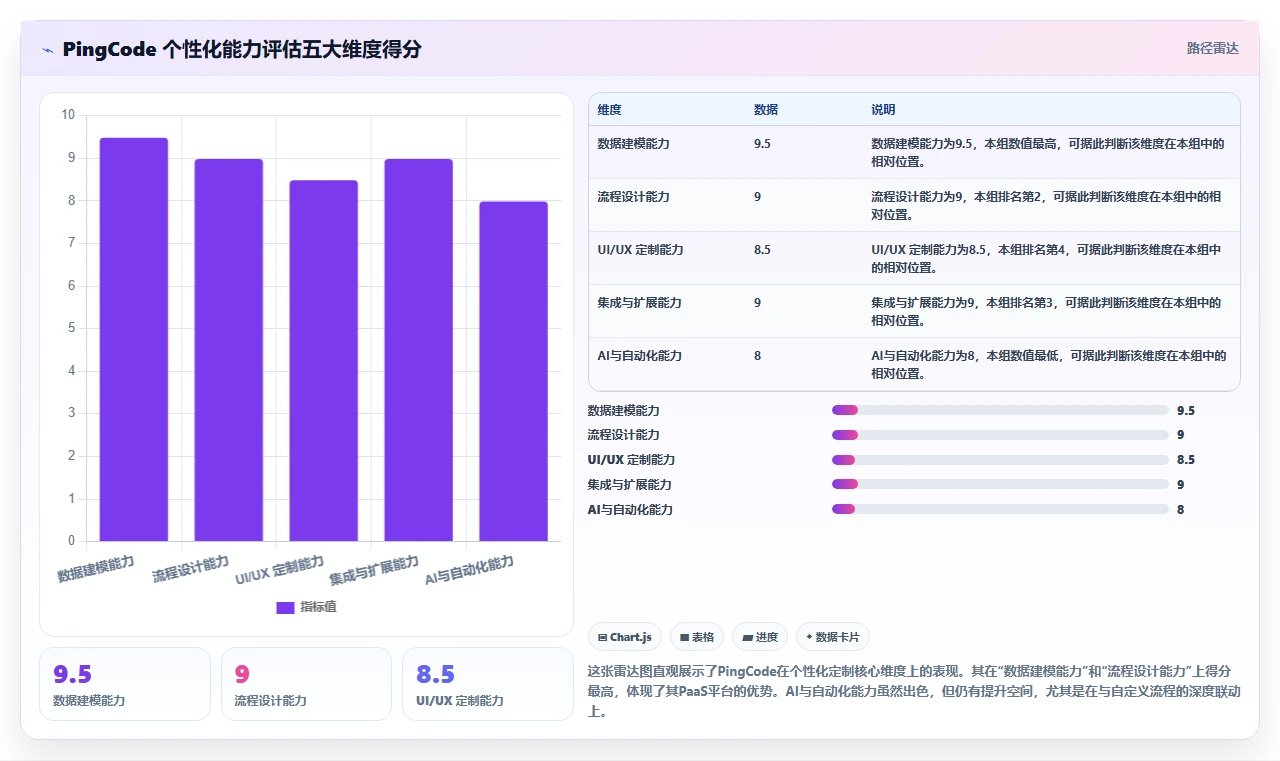
Task: Click the 数据 column header
Action: pyautogui.click(x=766, y=110)
